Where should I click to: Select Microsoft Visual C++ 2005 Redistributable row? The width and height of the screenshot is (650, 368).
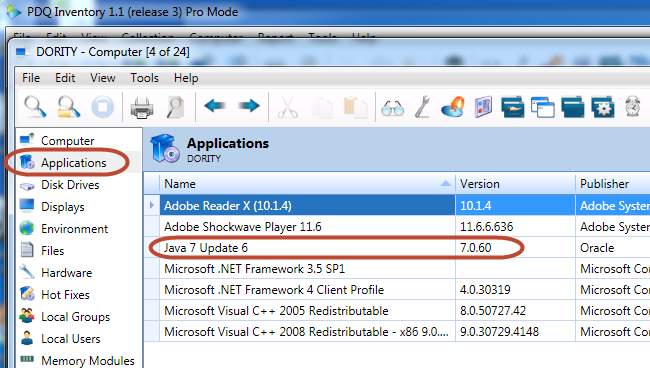(x=397, y=310)
